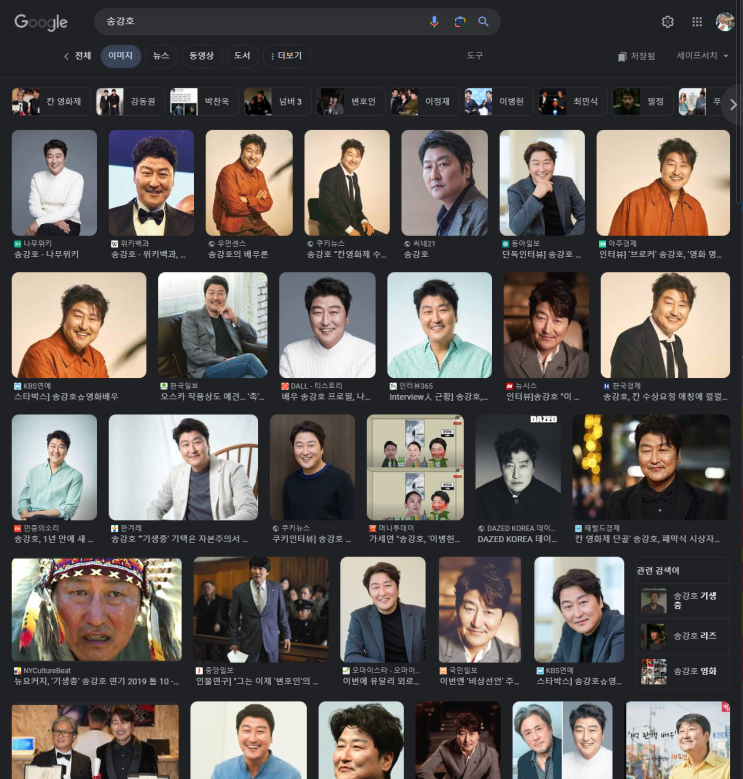Click the 쿠키뉴스 칸영화제 caption link
This screenshot has width=743, height=779.
(x=346, y=254)
